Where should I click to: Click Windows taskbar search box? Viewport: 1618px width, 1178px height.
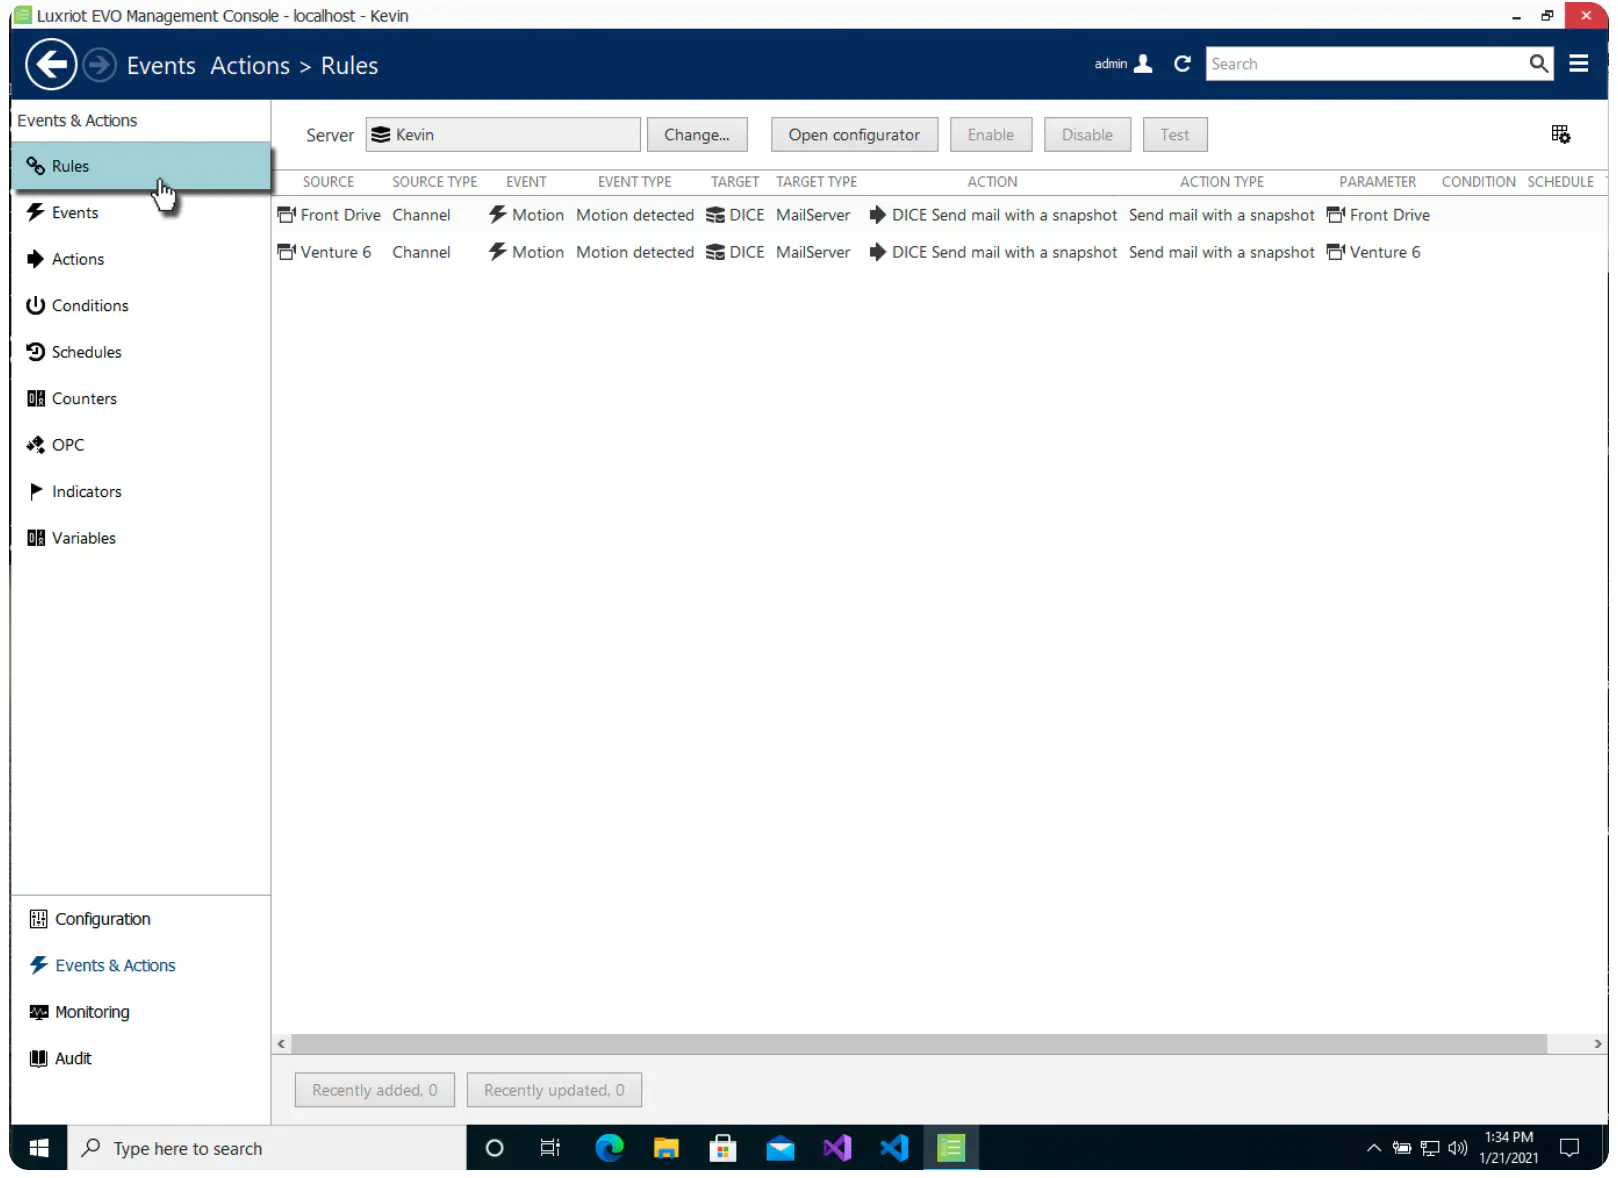[267, 1148]
